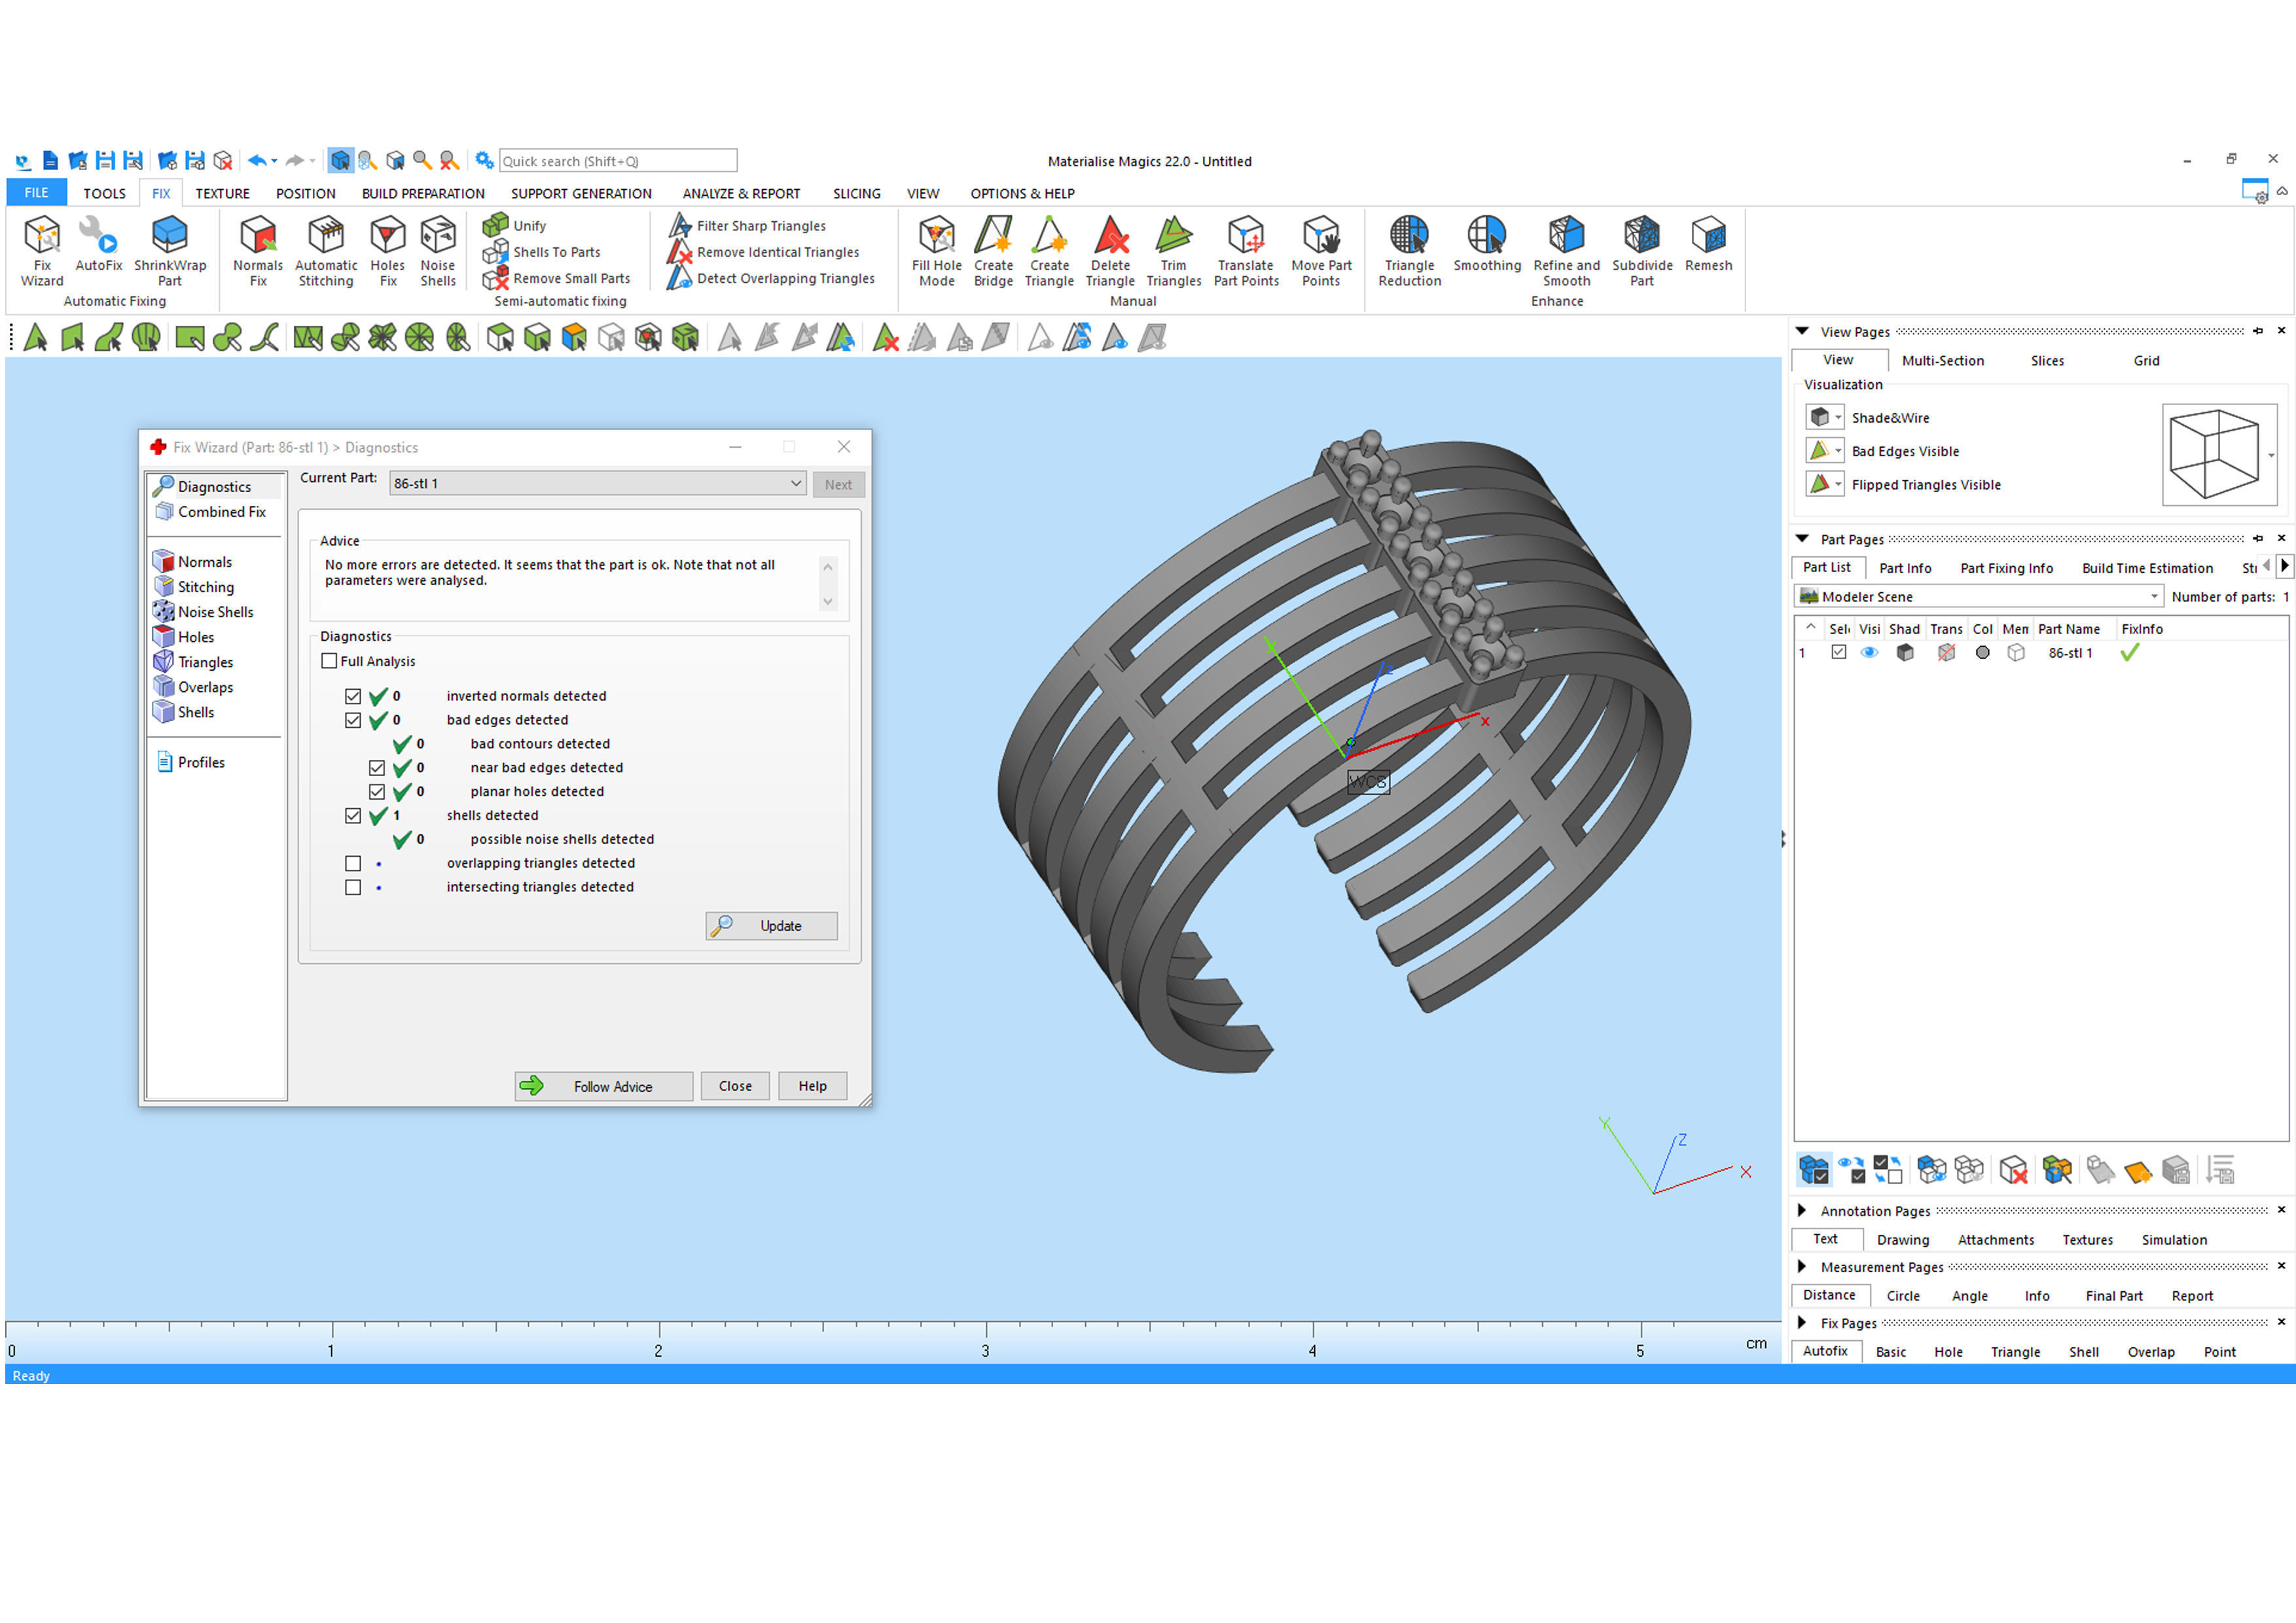Select the Create Triangle tool
2296x1623 pixels.
pos(1049,251)
